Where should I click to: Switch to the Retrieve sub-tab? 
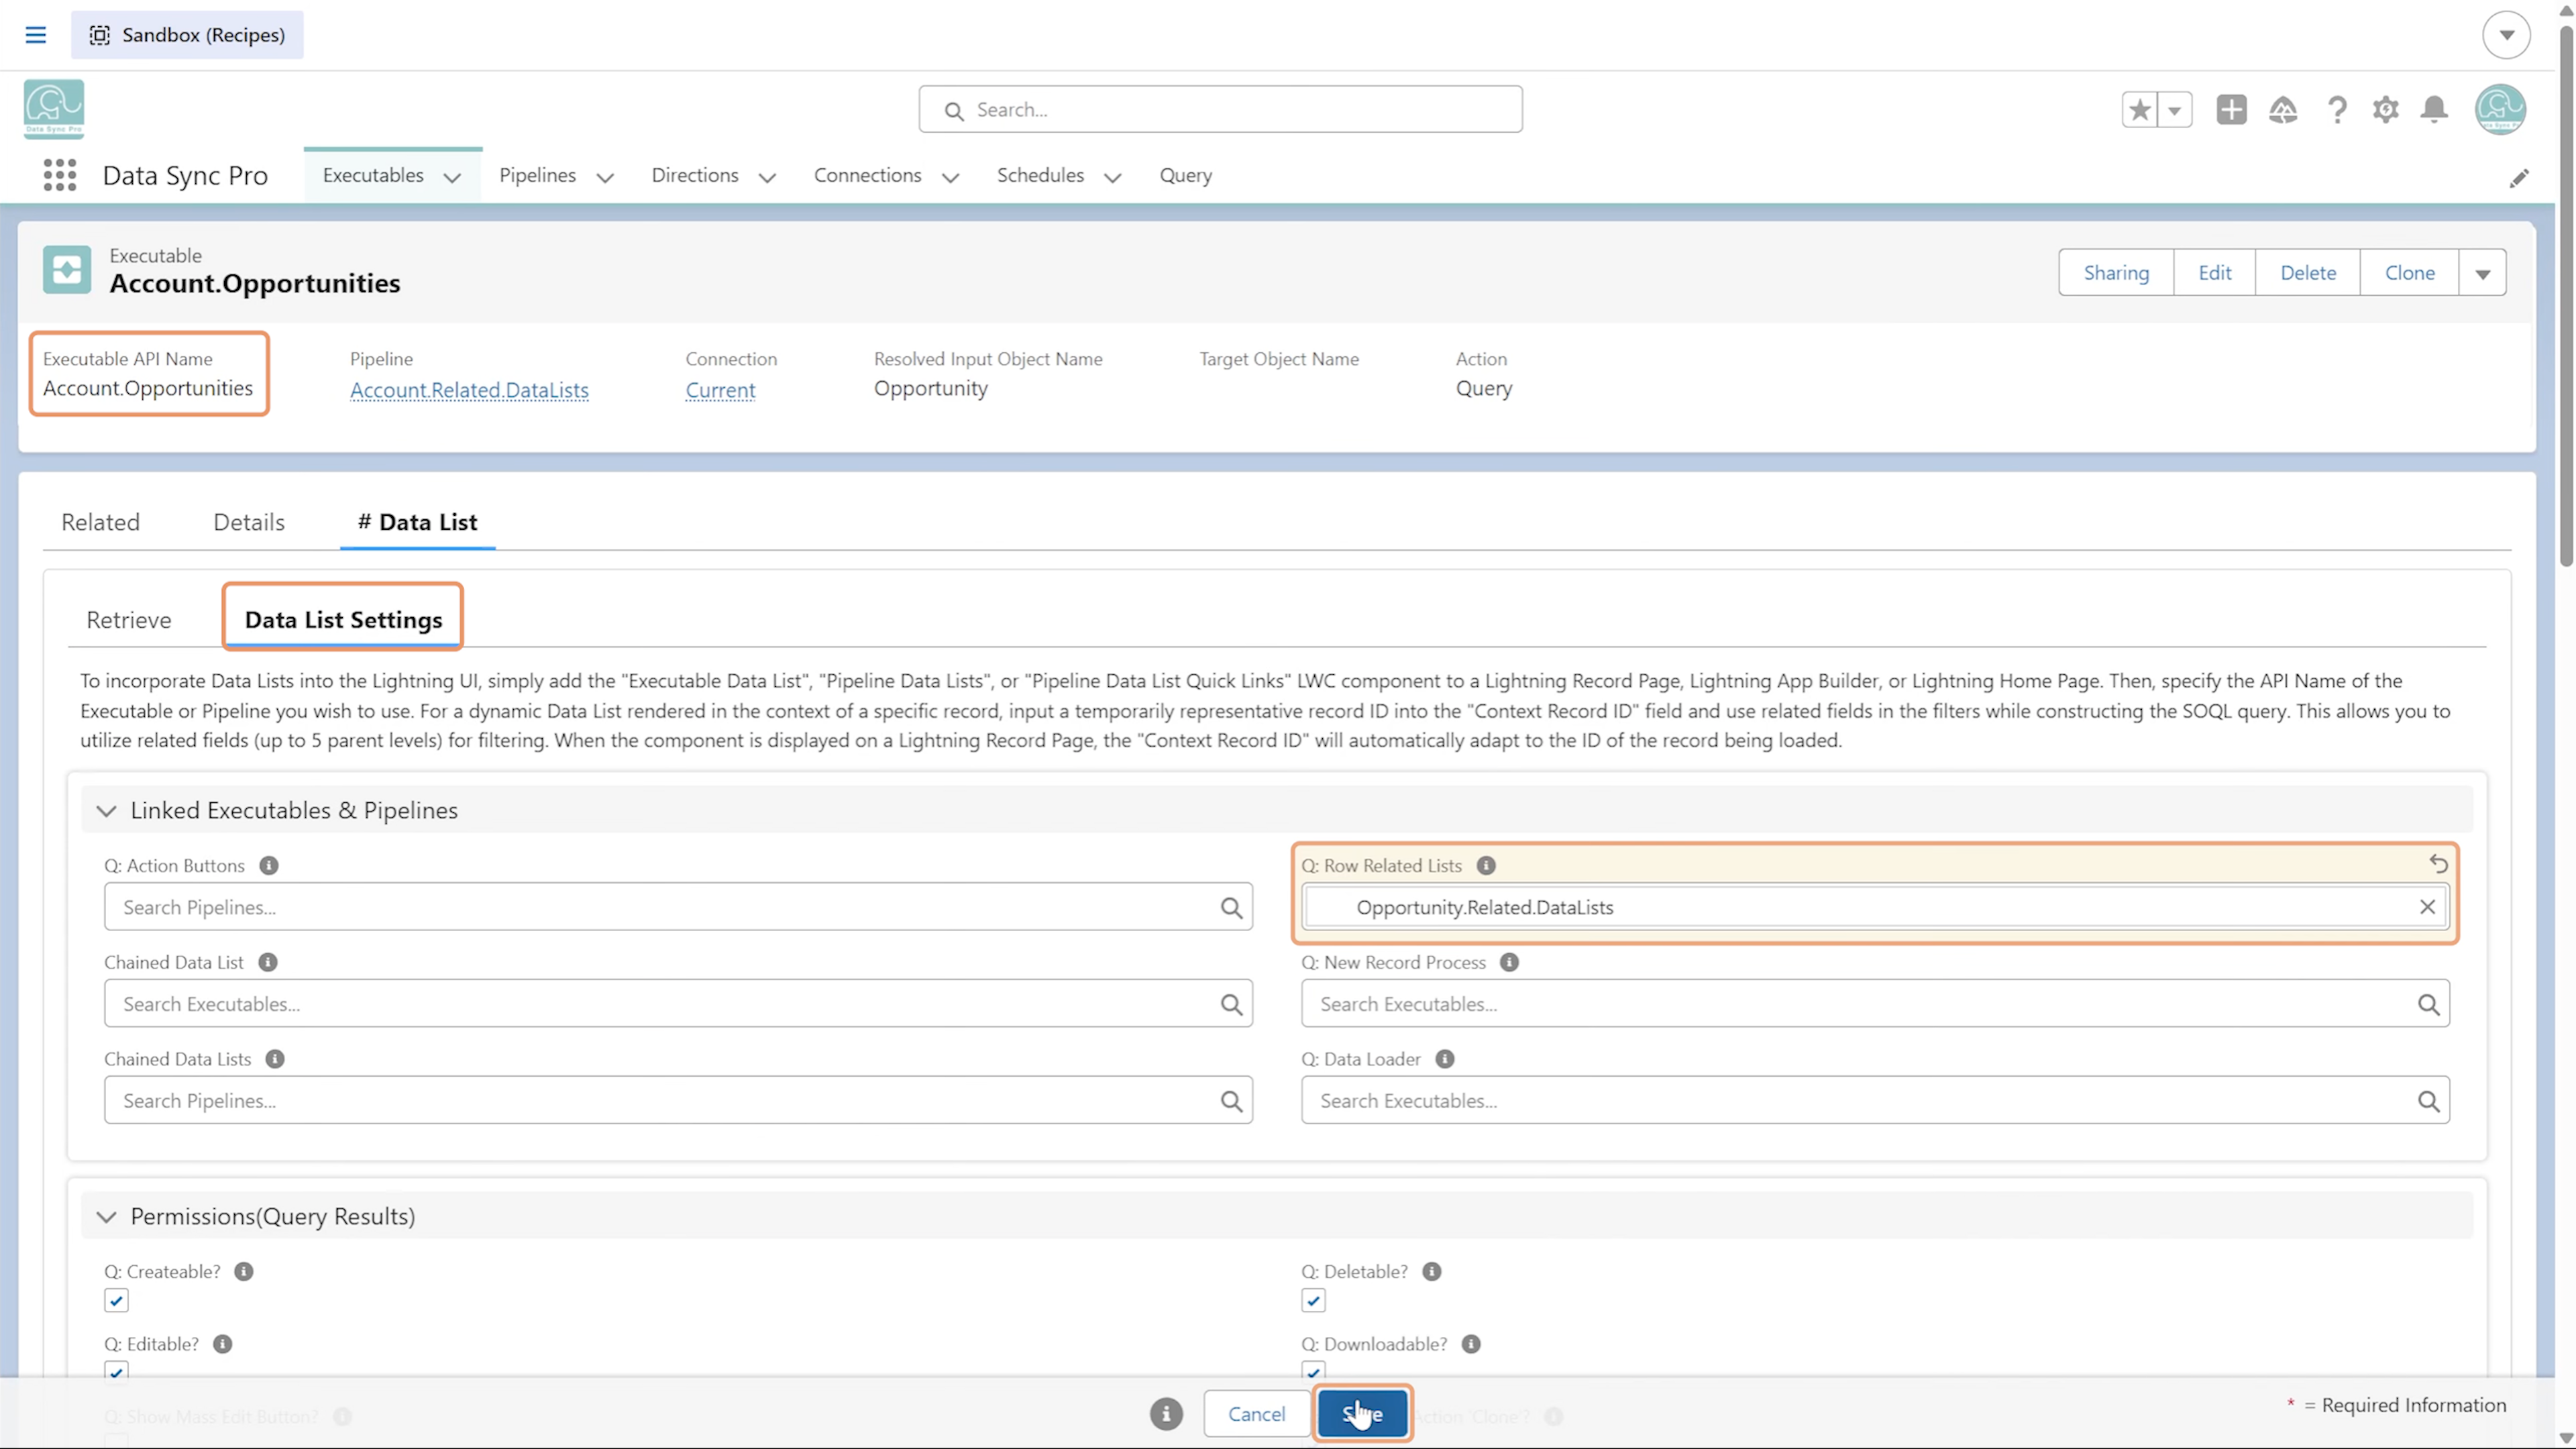(x=129, y=620)
